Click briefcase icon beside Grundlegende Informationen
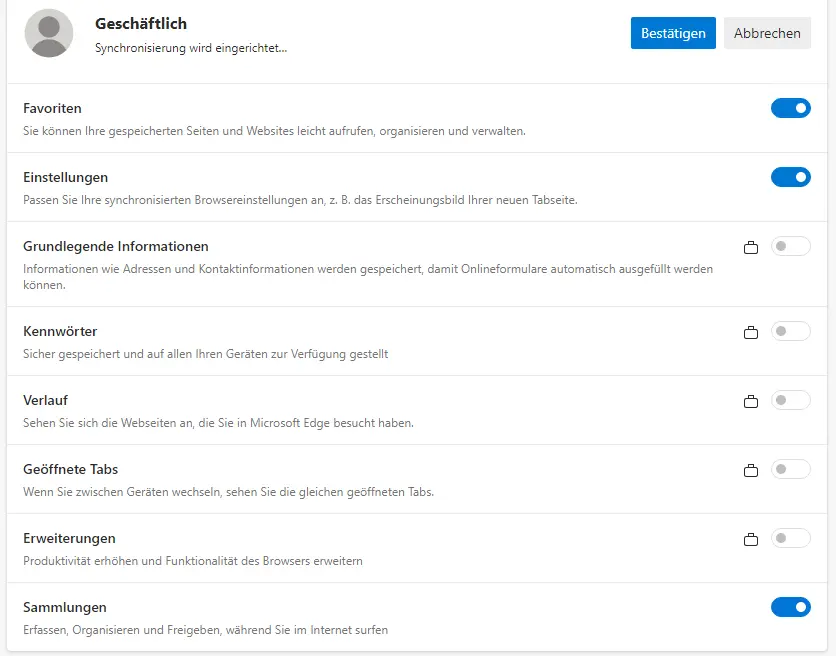The image size is (836, 656). pyautogui.click(x=751, y=247)
